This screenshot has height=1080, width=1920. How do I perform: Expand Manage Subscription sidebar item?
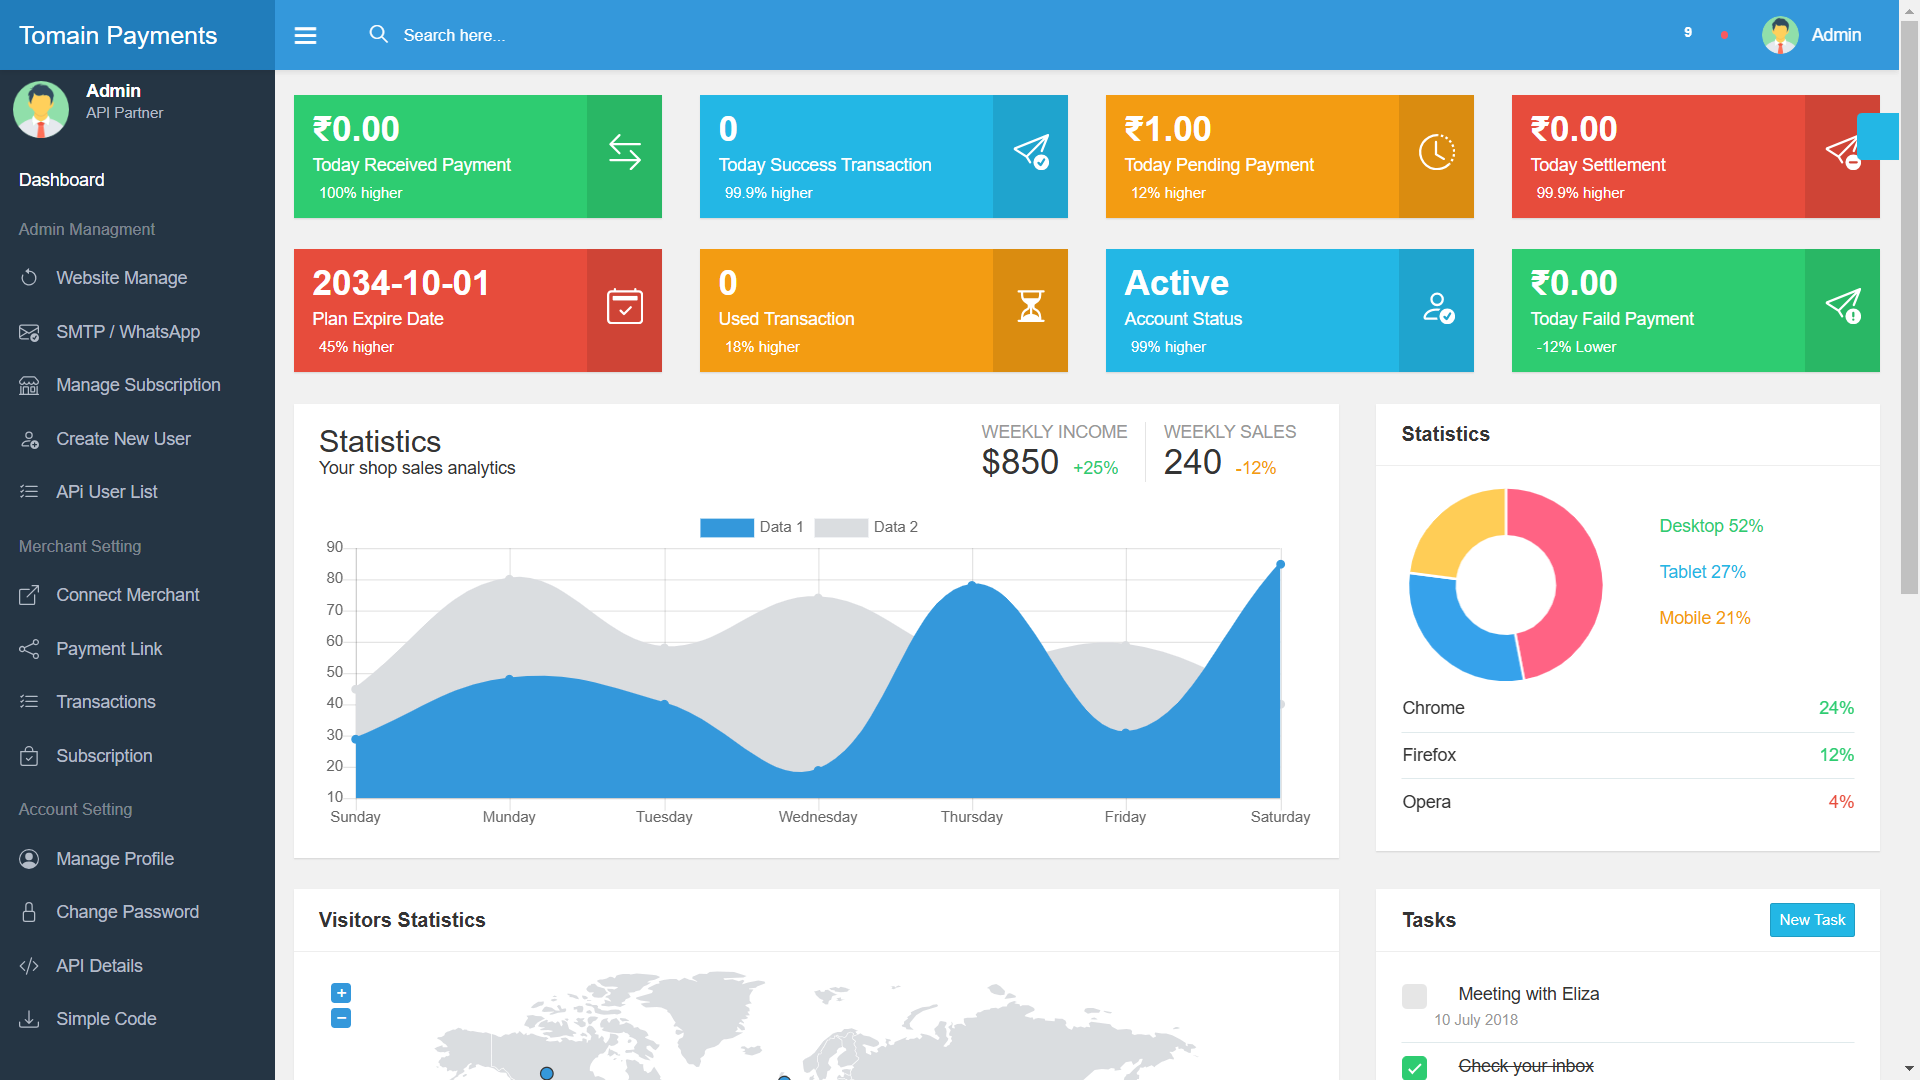(138, 385)
